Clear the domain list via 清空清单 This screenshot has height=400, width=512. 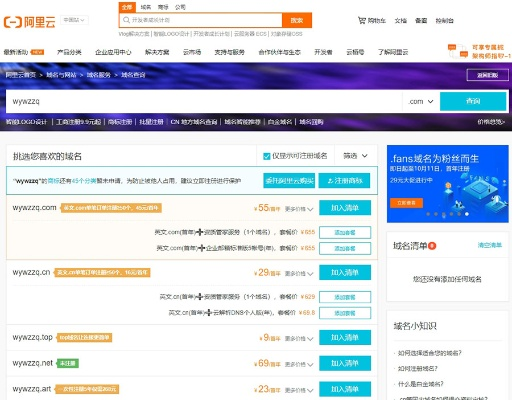pos(490,245)
